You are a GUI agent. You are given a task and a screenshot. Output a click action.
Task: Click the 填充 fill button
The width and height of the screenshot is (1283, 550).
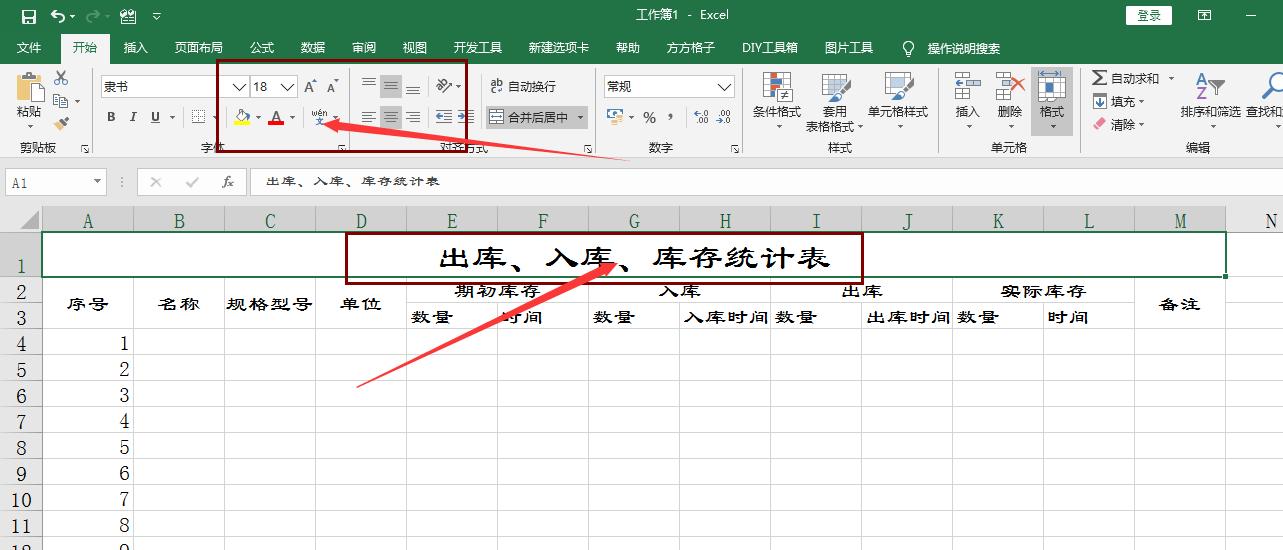(1119, 101)
